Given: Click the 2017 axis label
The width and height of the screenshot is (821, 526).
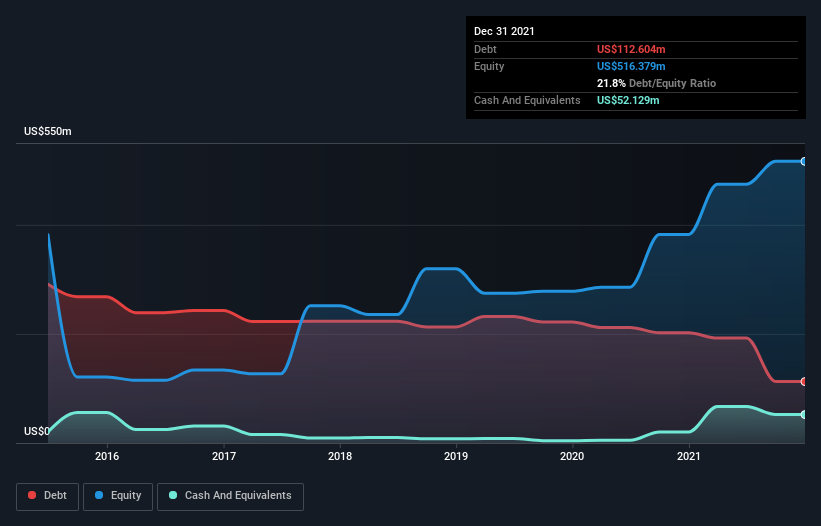Looking at the screenshot, I should 224,456.
